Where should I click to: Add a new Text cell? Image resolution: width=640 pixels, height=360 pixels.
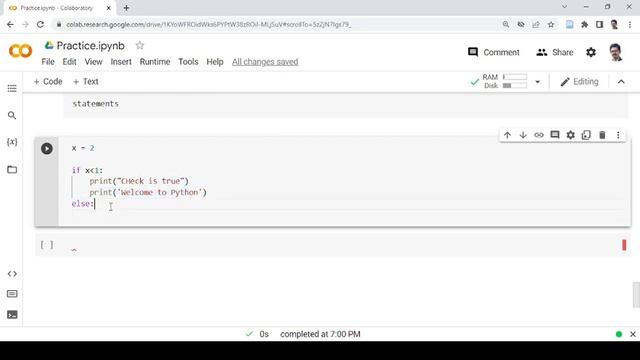click(x=85, y=82)
